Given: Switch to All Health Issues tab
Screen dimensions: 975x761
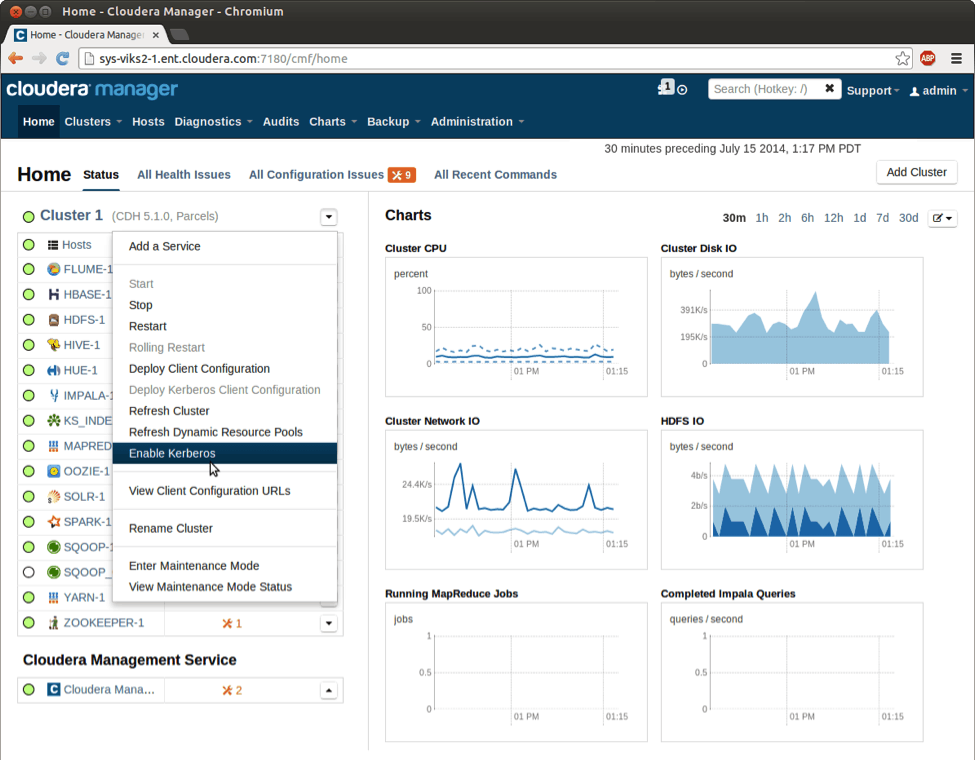Looking at the screenshot, I should tap(184, 175).
